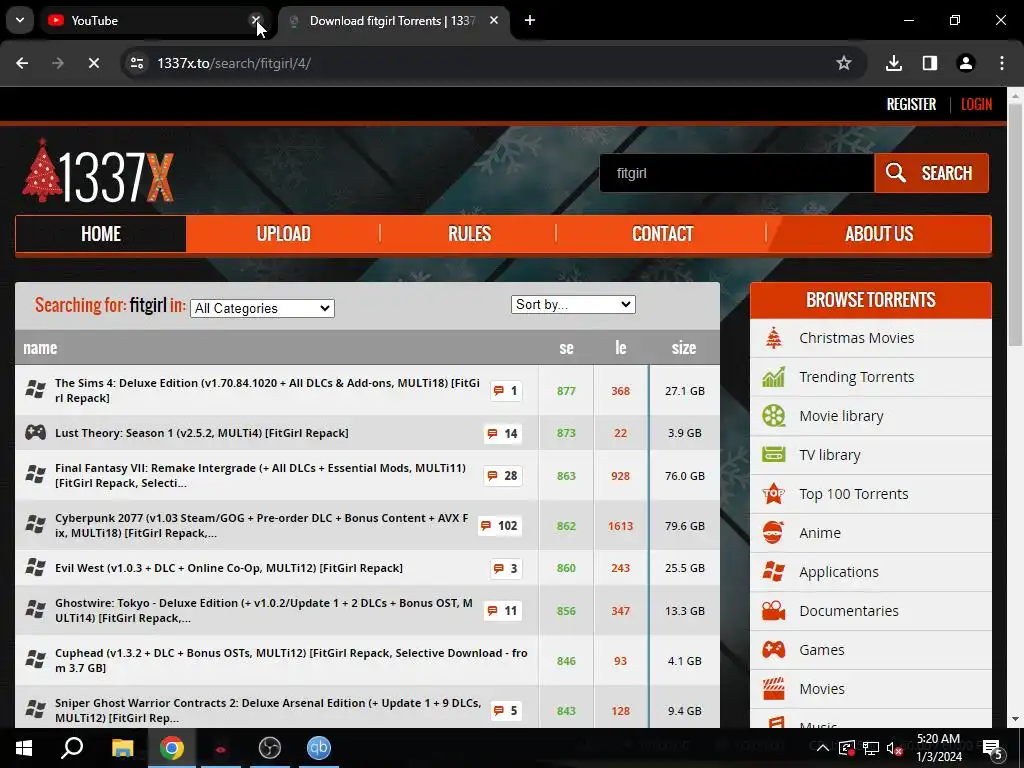This screenshot has width=1024, height=768.
Task: Click the LOGIN link
Action: click(x=976, y=104)
